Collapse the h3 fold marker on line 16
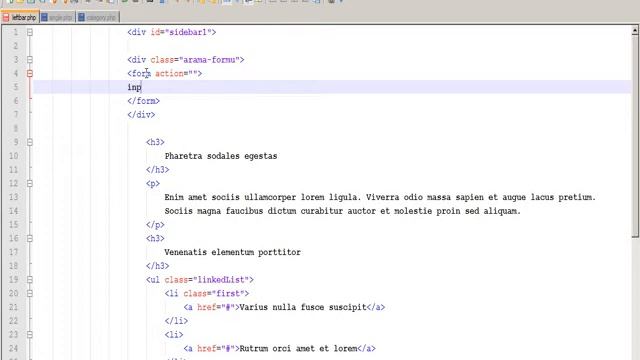Screen dimensions: 640x360 click(x=30, y=238)
